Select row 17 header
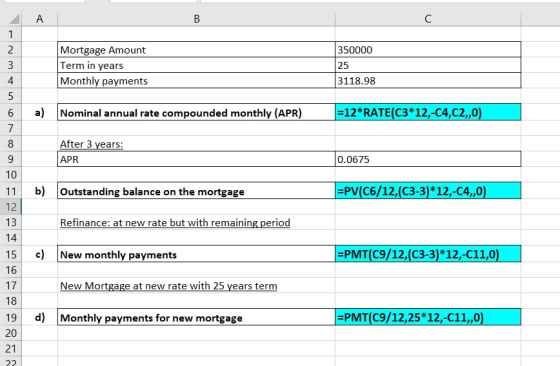560x366 pixels. click(x=11, y=285)
